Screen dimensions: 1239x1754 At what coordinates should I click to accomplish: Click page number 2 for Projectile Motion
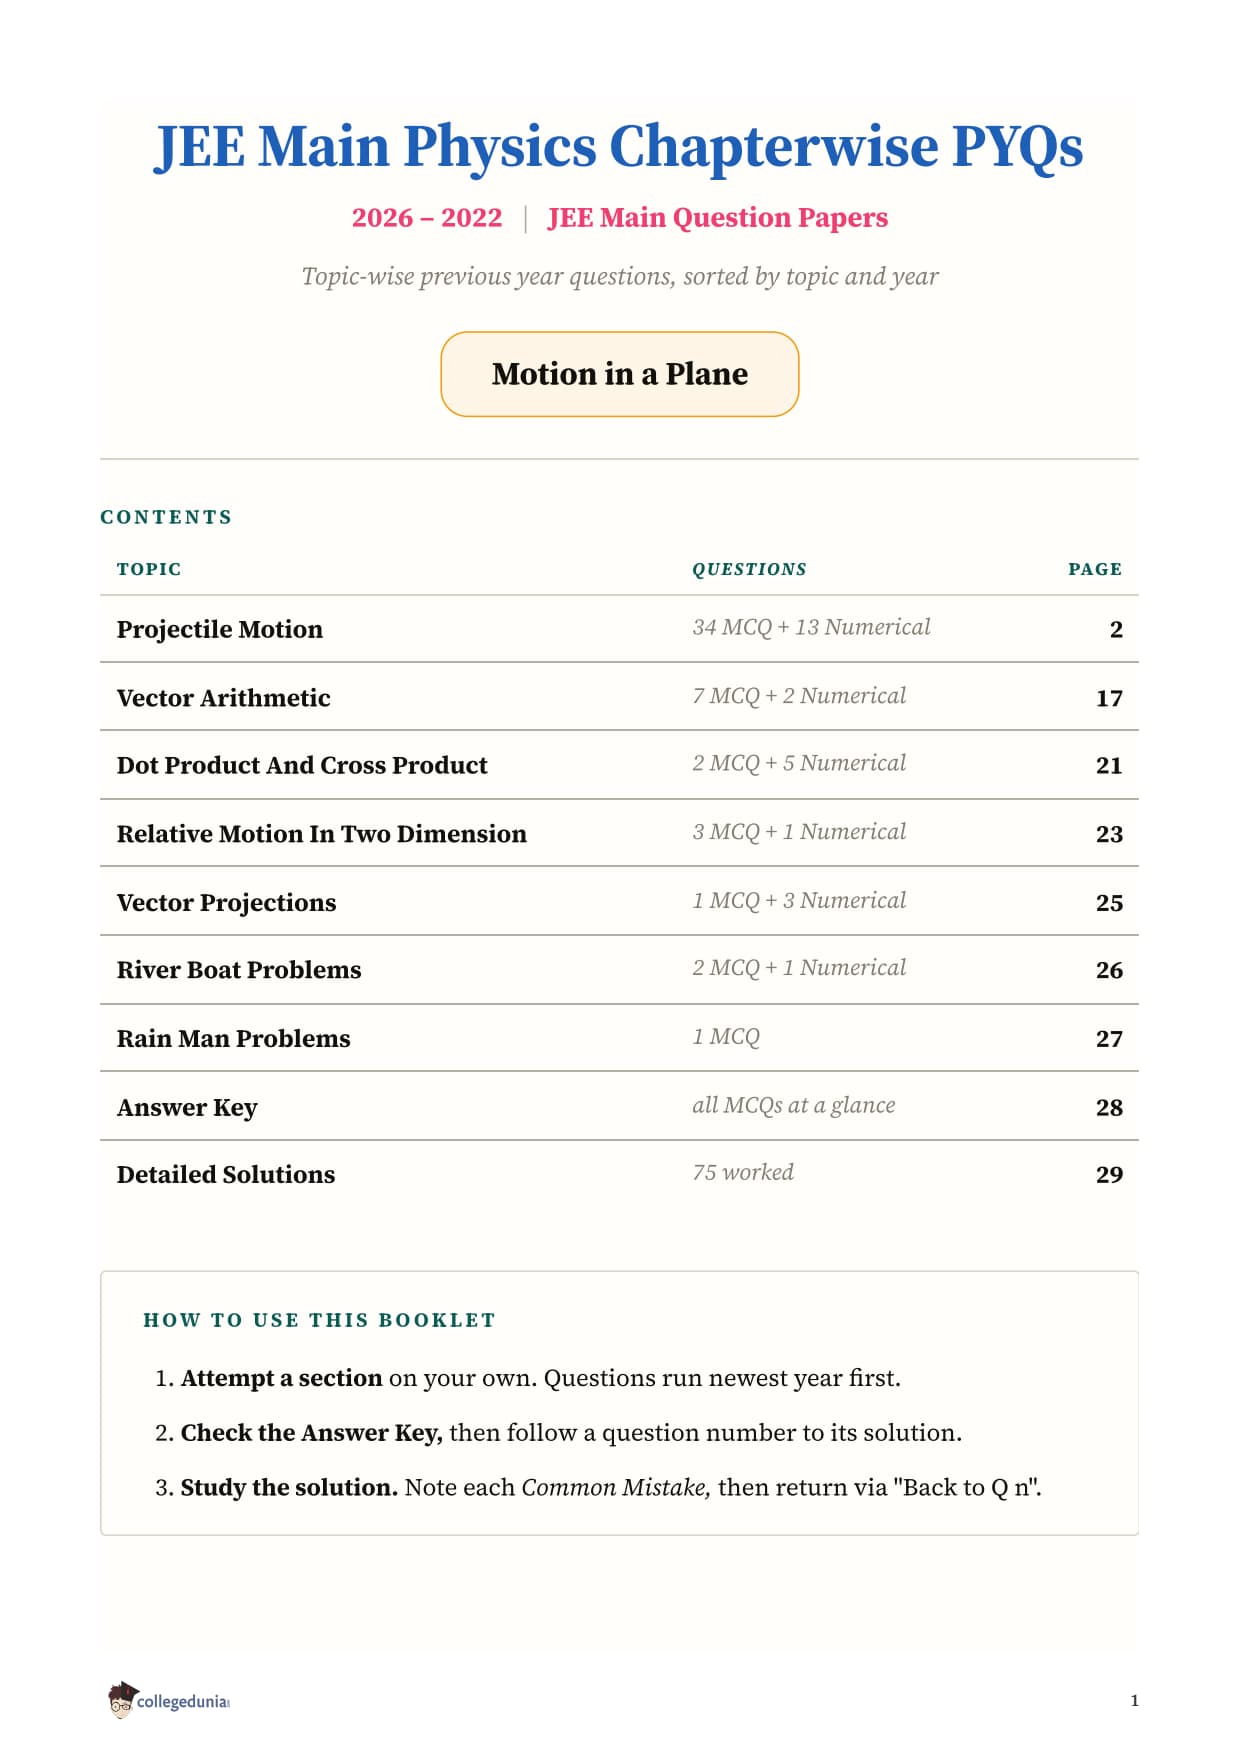point(1116,629)
